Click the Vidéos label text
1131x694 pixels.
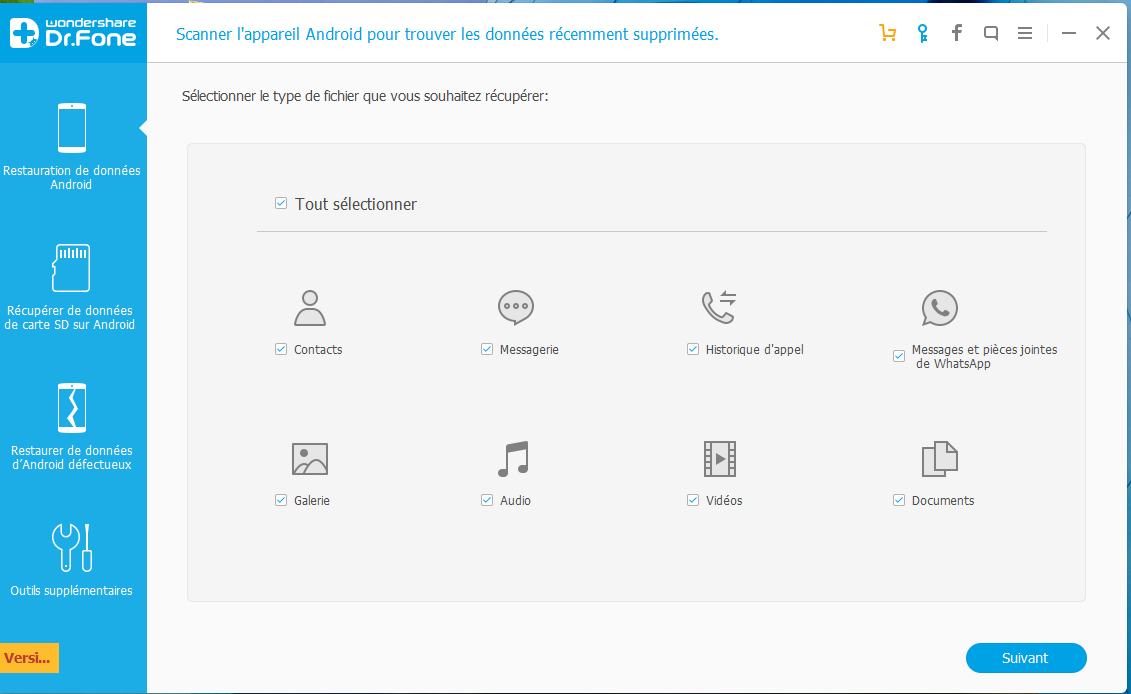[x=724, y=500]
